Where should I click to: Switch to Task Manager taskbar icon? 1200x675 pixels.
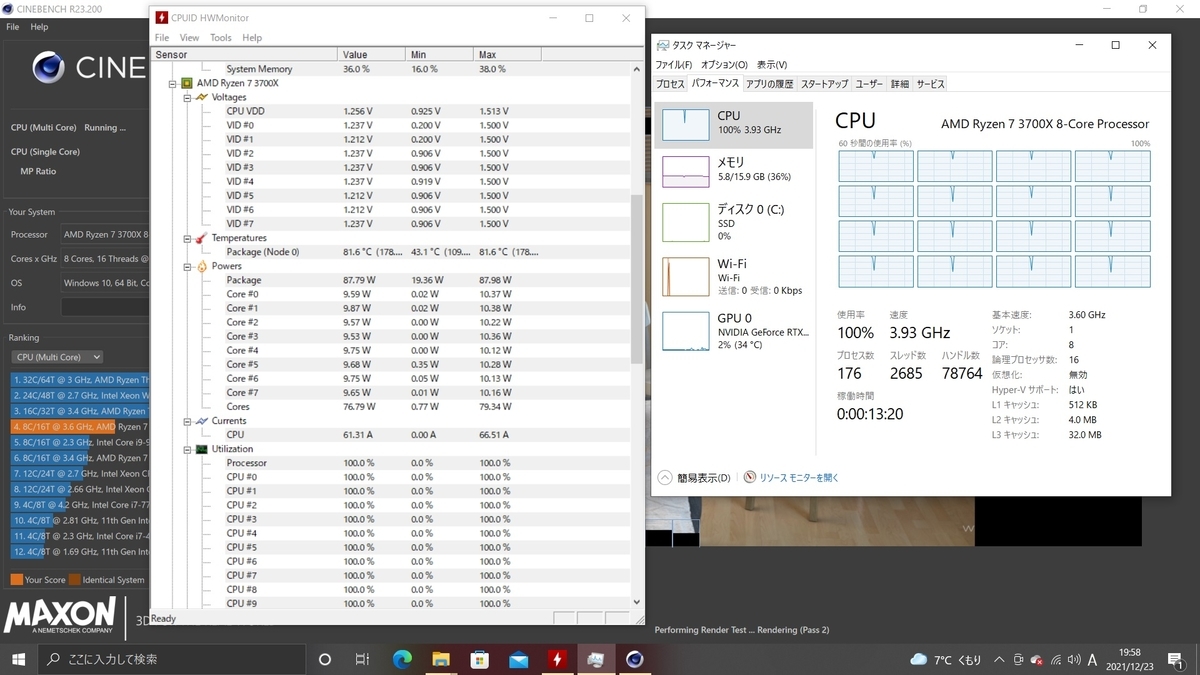tap(596, 659)
